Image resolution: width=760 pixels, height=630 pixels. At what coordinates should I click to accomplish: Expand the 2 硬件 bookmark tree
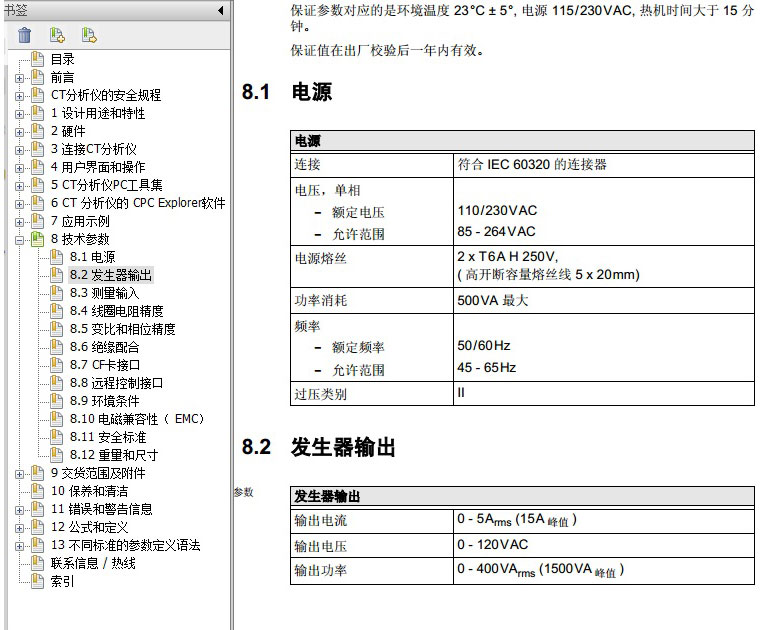(x=20, y=131)
